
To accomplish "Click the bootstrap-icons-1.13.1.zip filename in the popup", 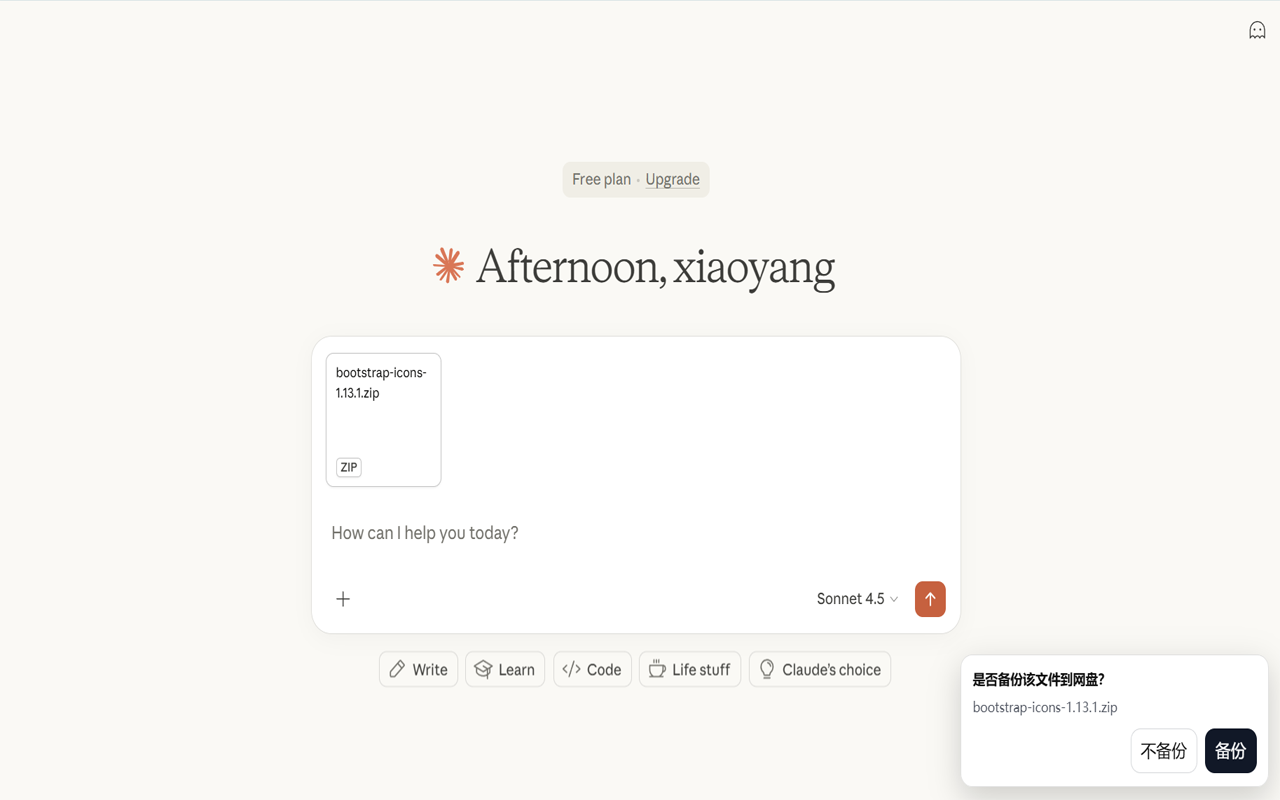I will click(1045, 707).
